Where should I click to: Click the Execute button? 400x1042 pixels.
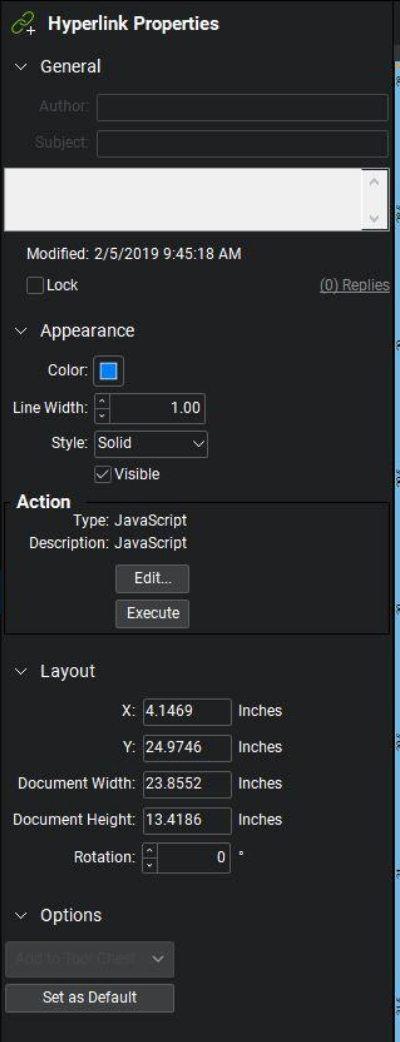(152, 613)
